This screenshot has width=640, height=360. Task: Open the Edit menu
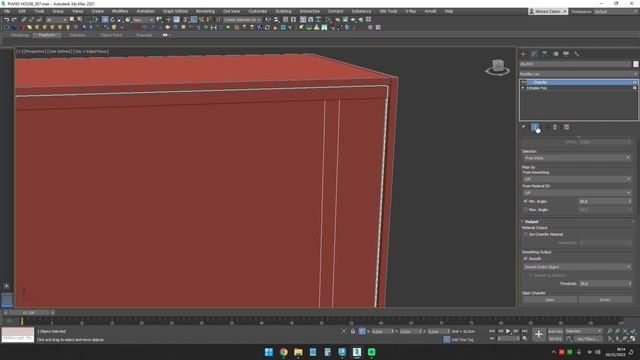pyautogui.click(x=22, y=11)
